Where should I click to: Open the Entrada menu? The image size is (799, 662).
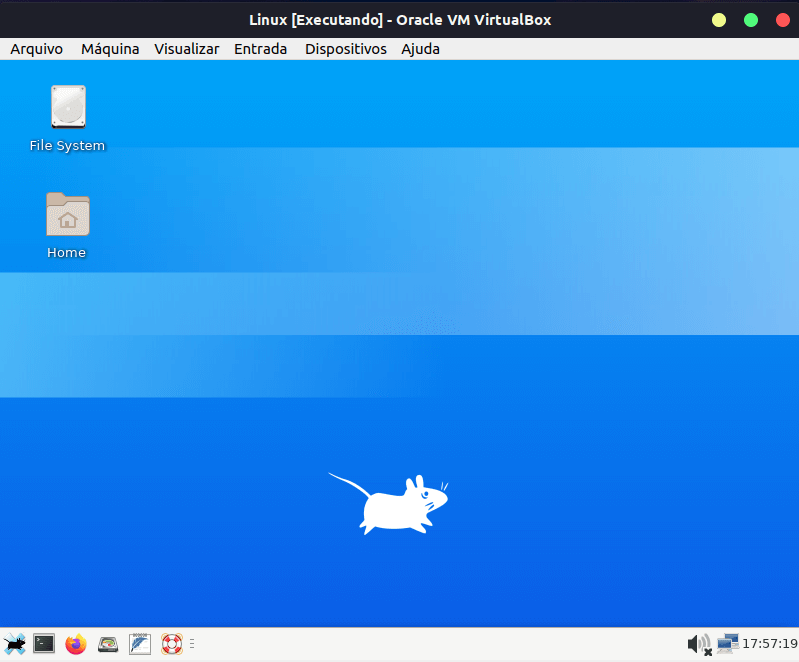[260, 49]
